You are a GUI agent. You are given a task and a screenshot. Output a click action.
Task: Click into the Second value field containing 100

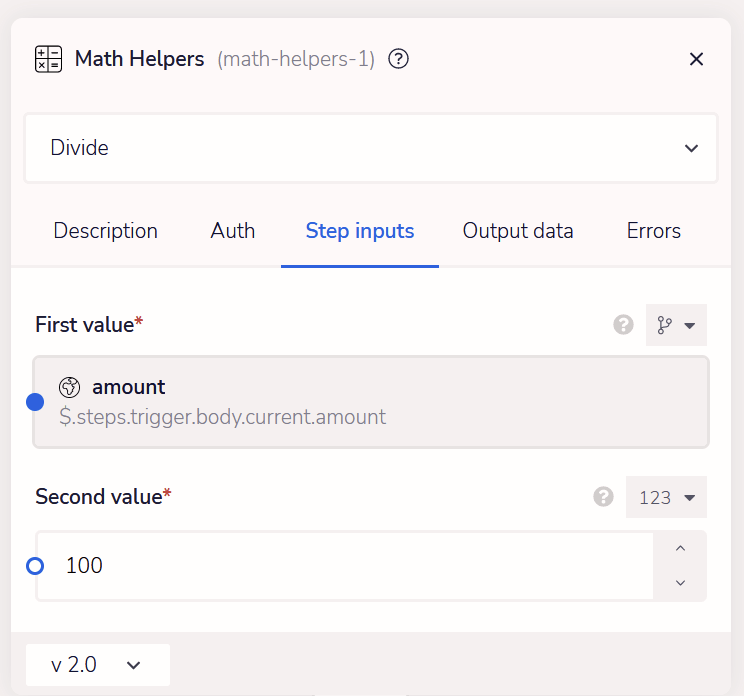[345, 566]
